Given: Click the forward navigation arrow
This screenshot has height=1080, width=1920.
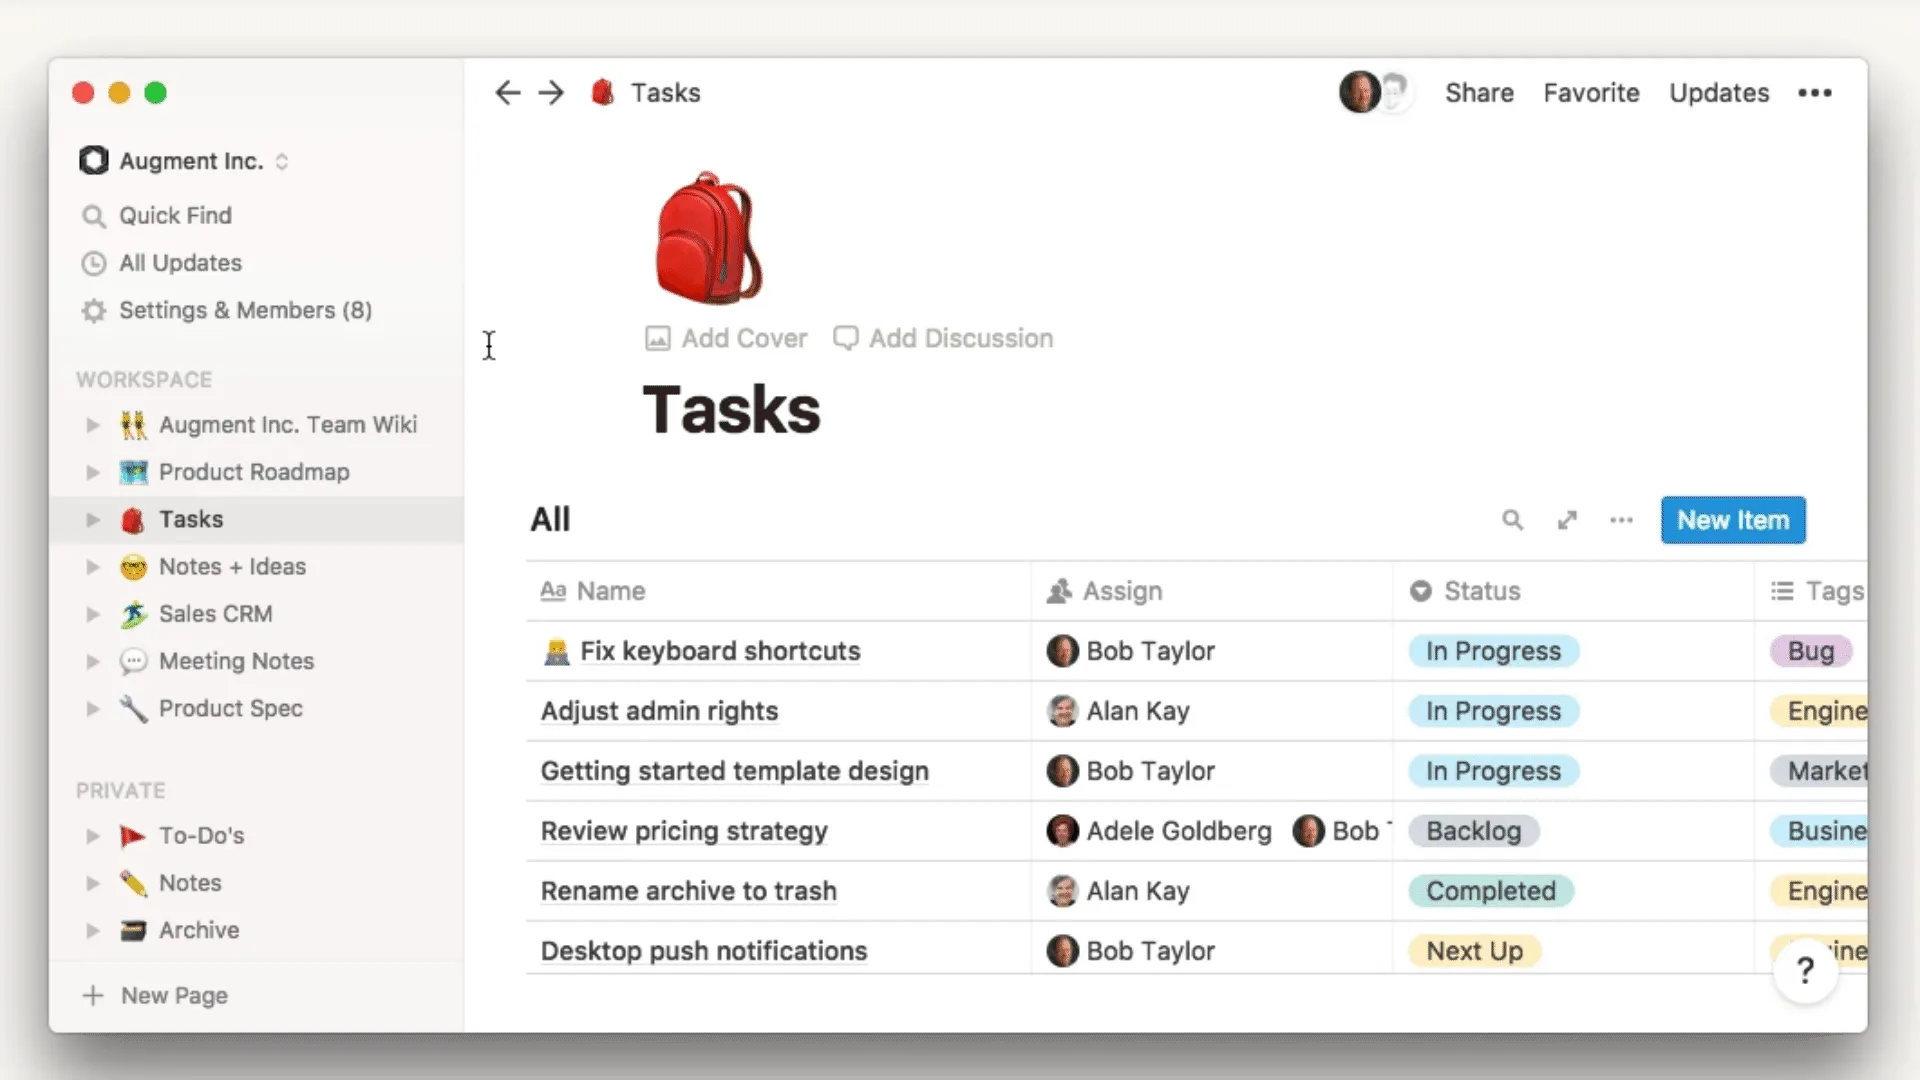Looking at the screenshot, I should click(x=551, y=93).
